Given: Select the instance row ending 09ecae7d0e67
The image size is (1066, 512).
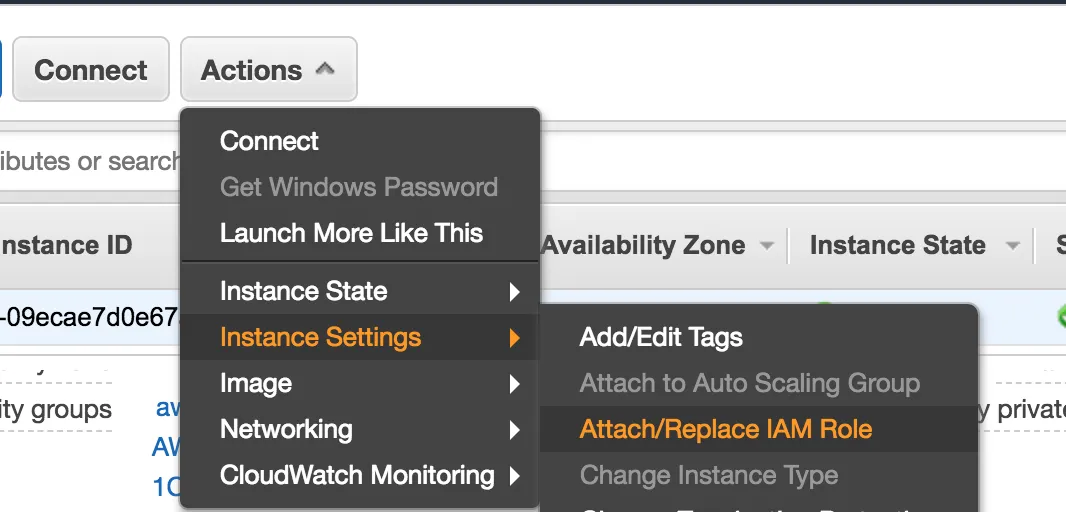Looking at the screenshot, I should pos(90,318).
